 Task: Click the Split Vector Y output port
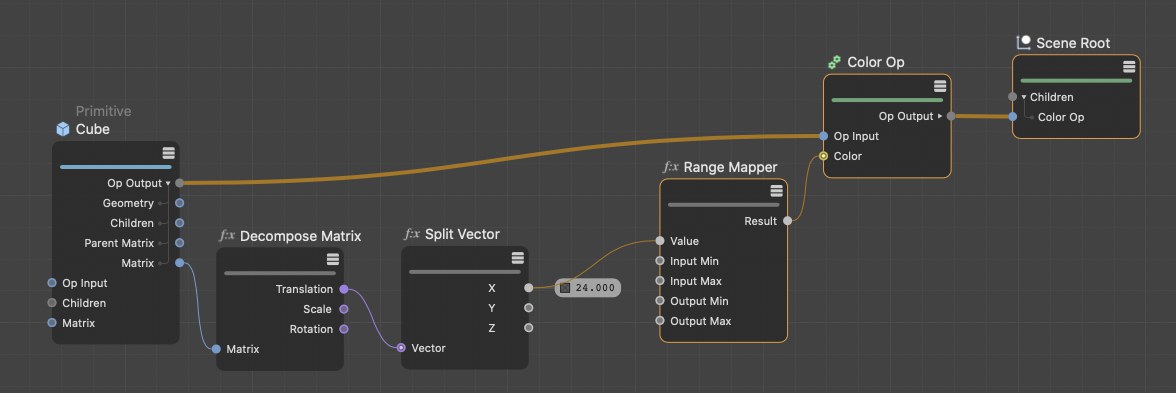529,308
